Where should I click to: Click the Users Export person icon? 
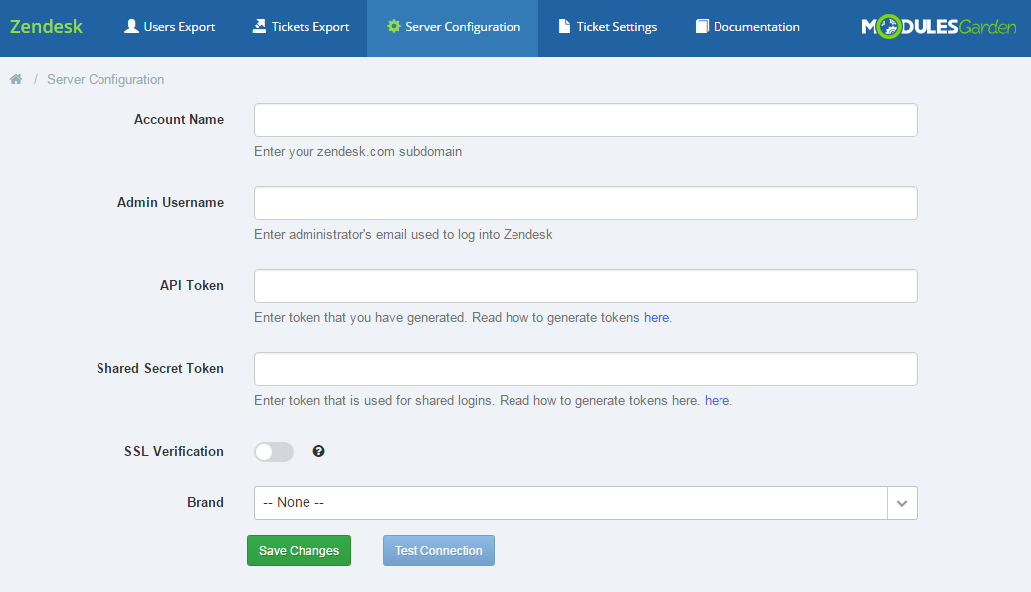(132, 26)
